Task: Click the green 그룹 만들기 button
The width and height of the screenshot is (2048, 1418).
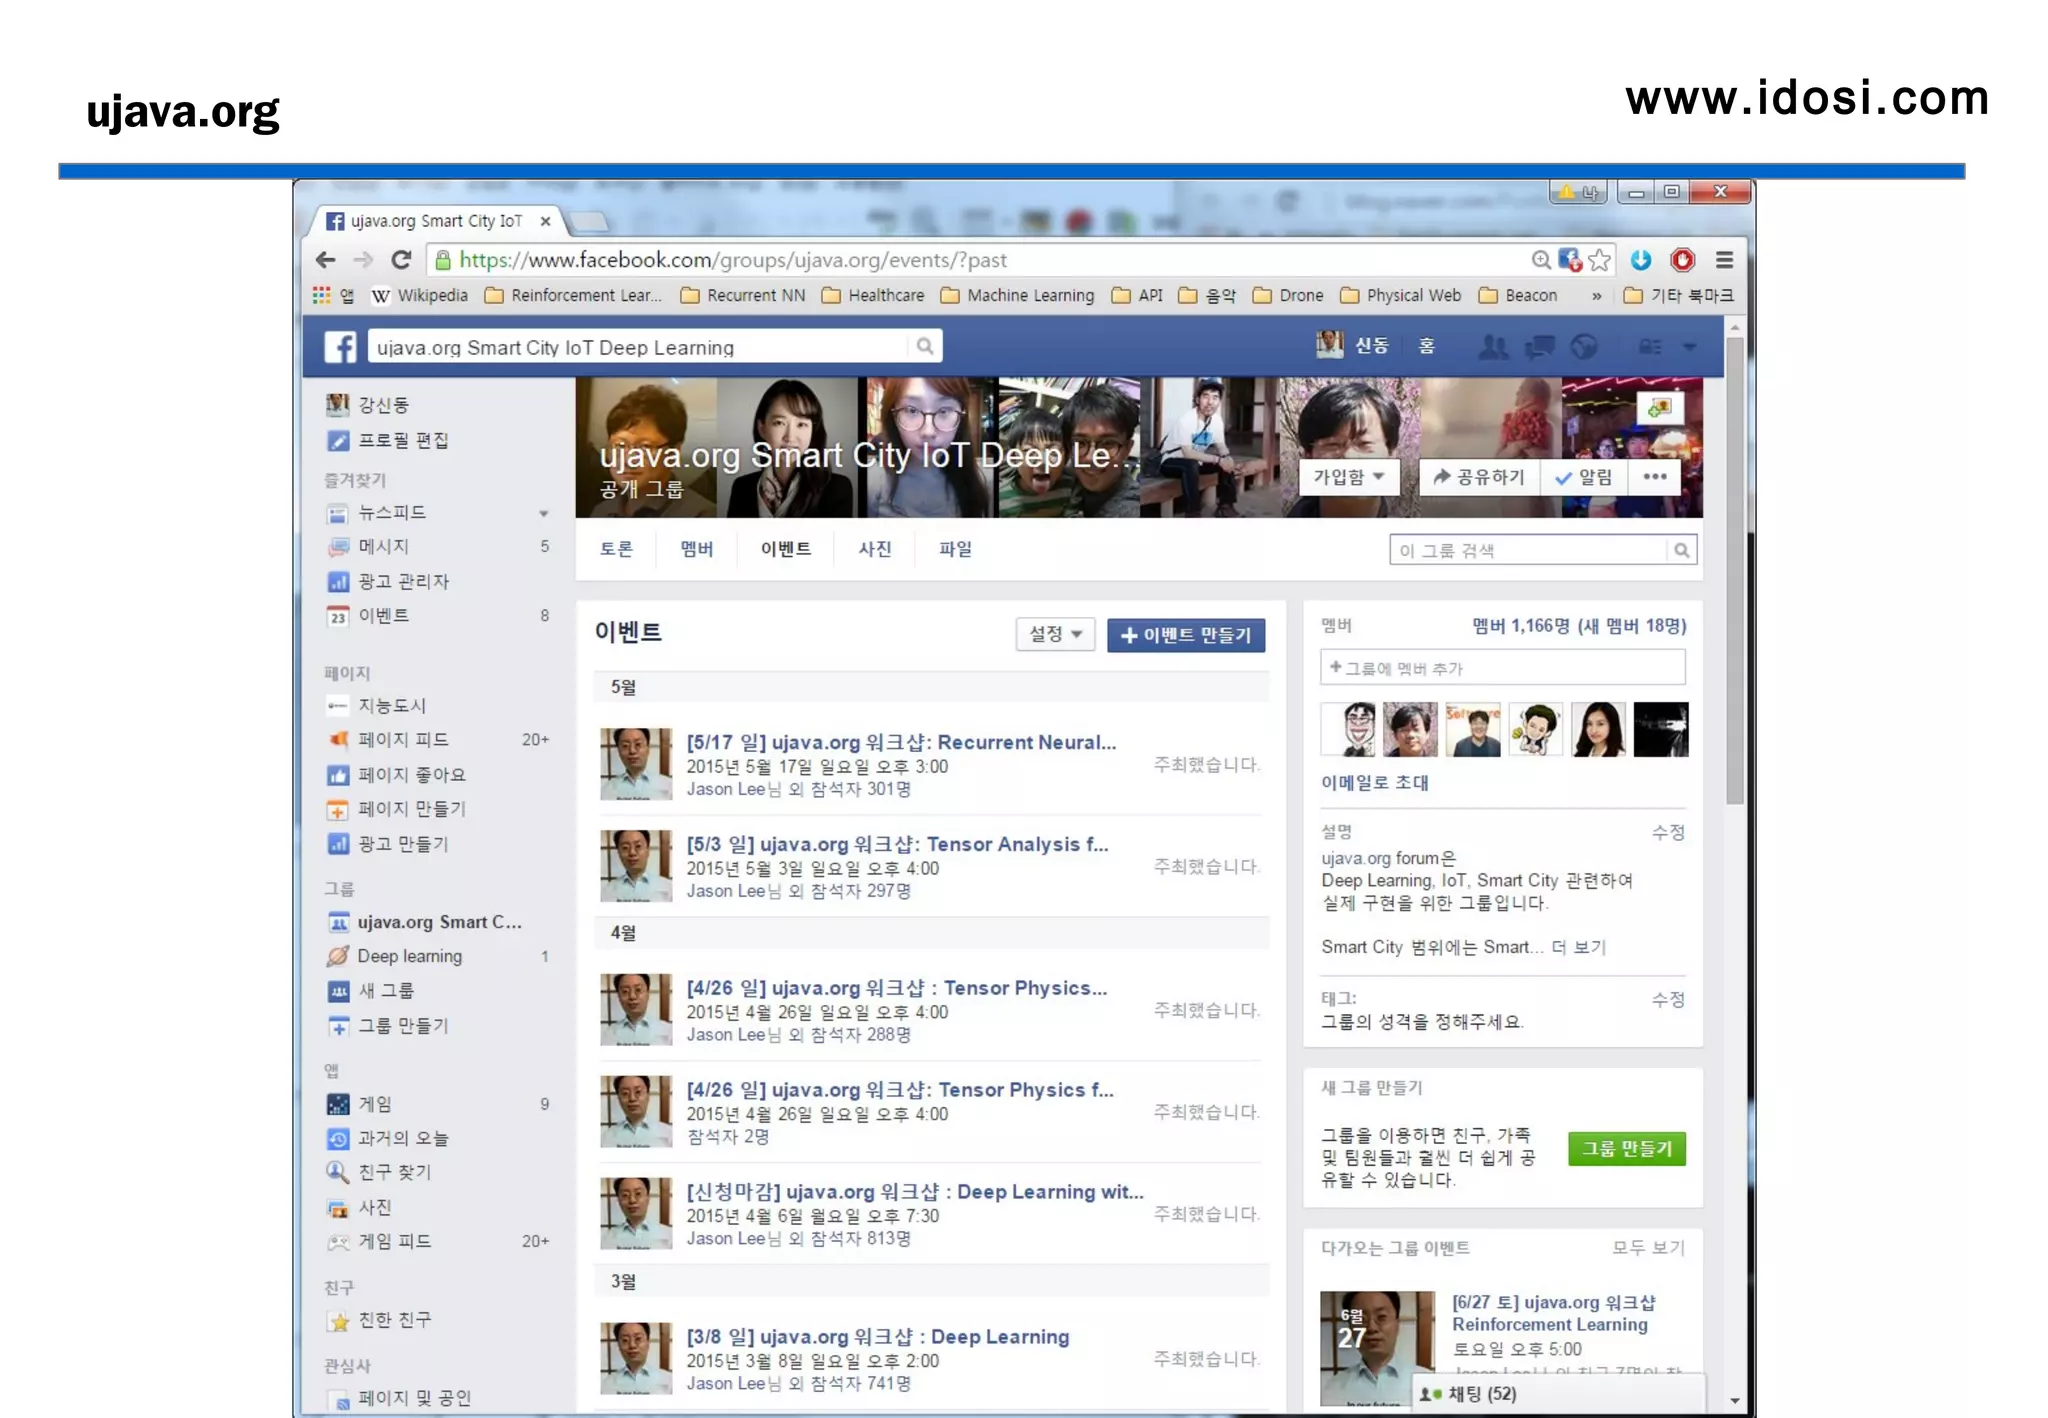Action: tap(1626, 1149)
